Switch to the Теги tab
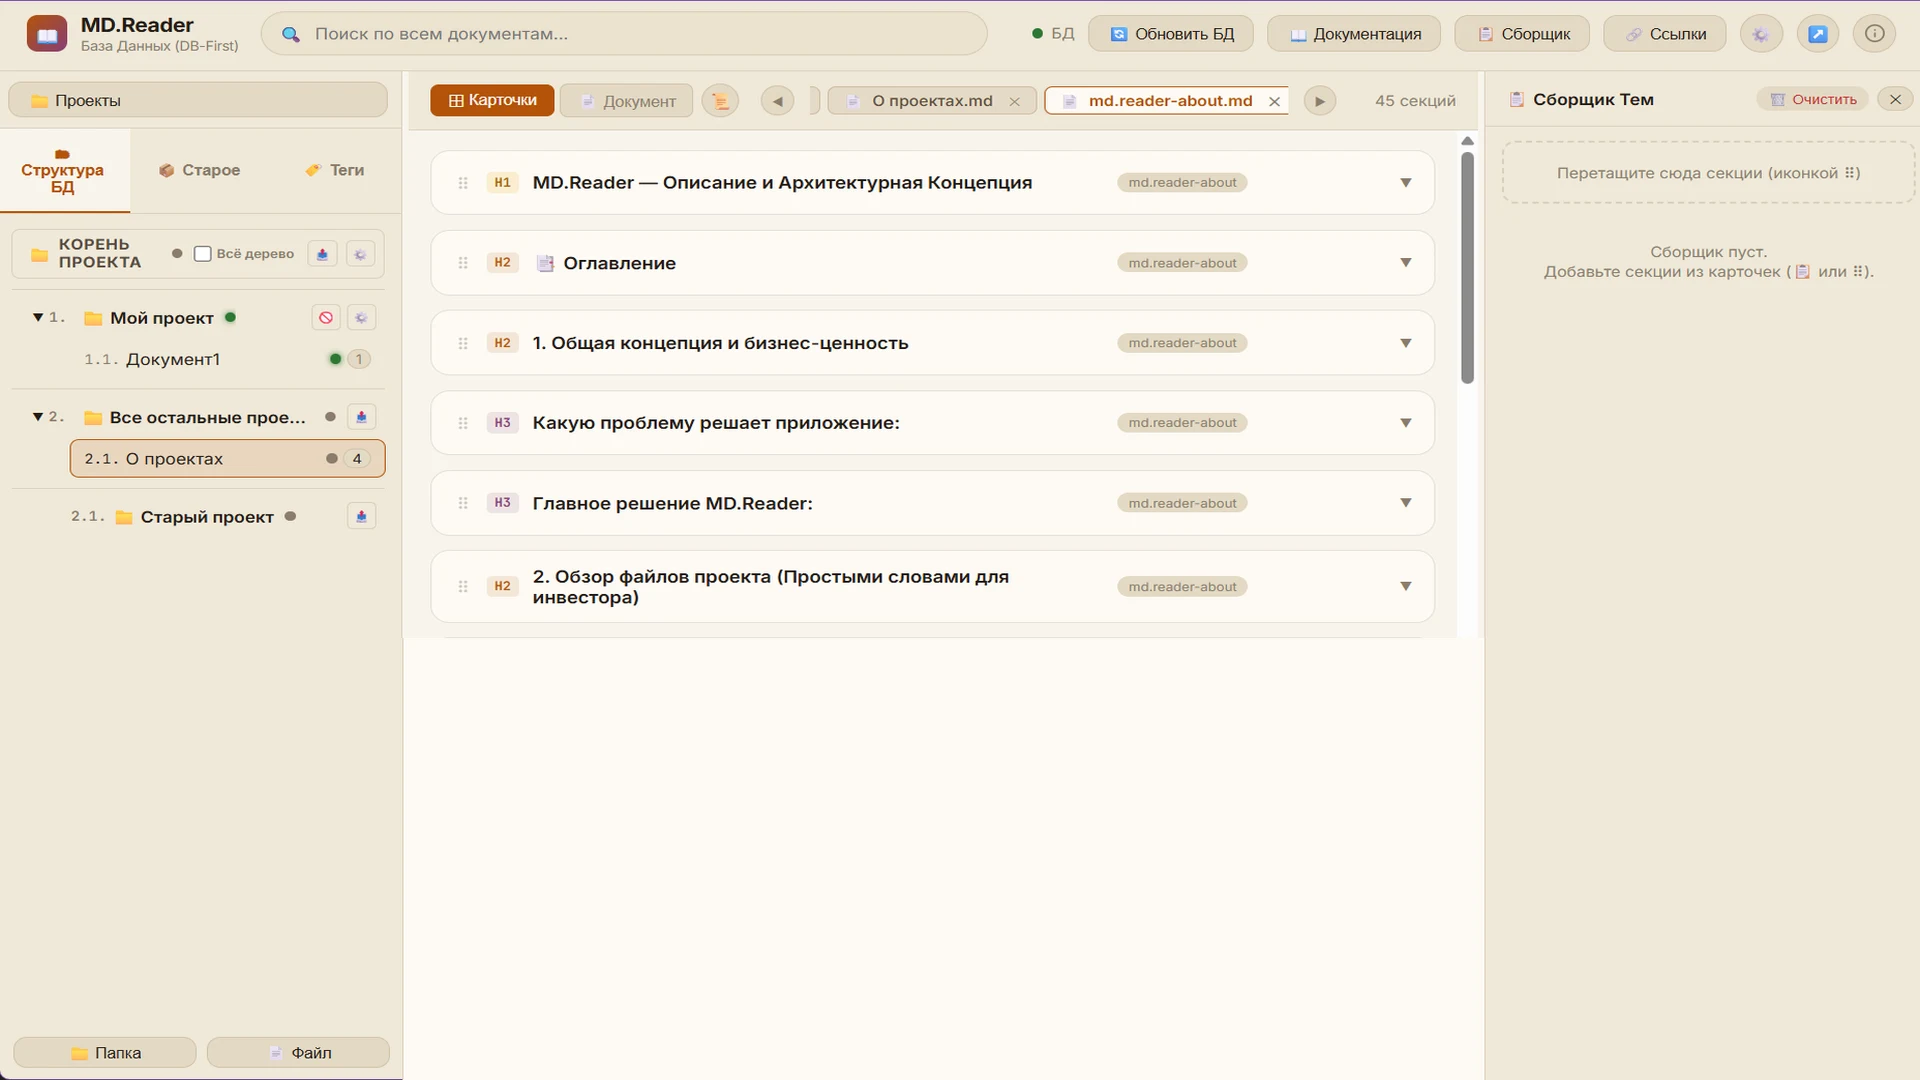1920x1080 pixels. click(x=335, y=170)
